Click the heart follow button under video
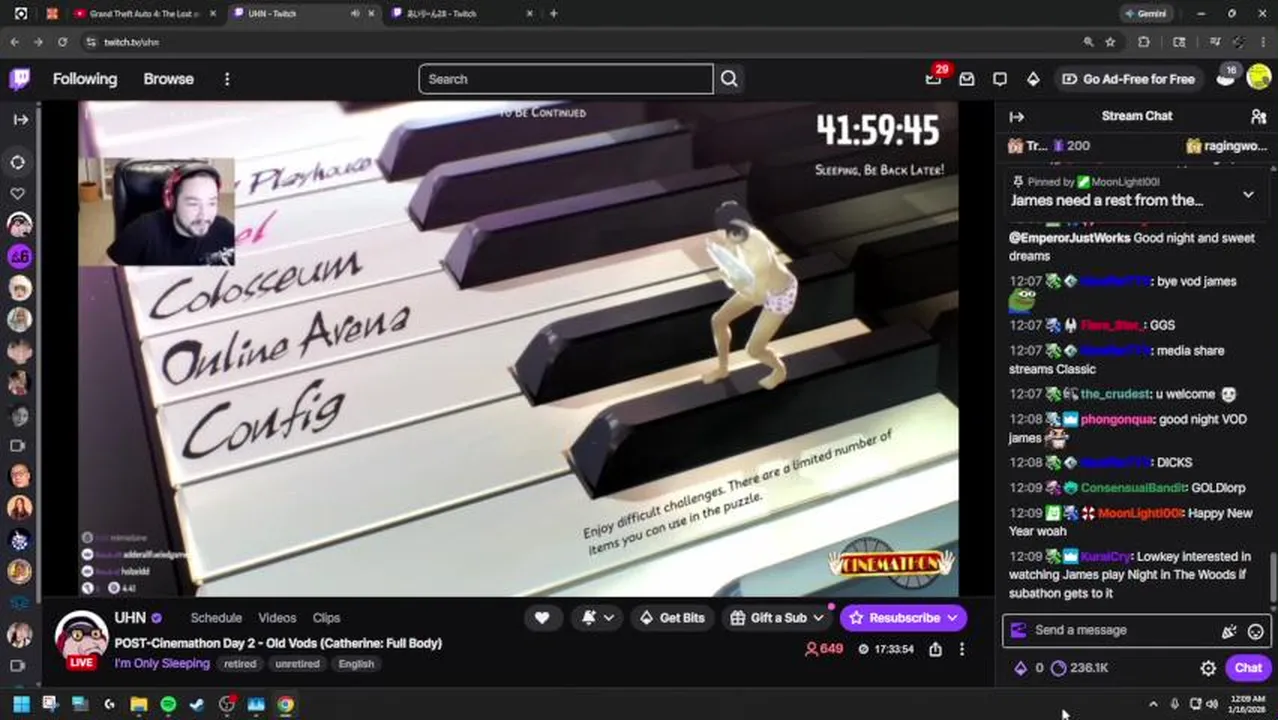 [542, 618]
